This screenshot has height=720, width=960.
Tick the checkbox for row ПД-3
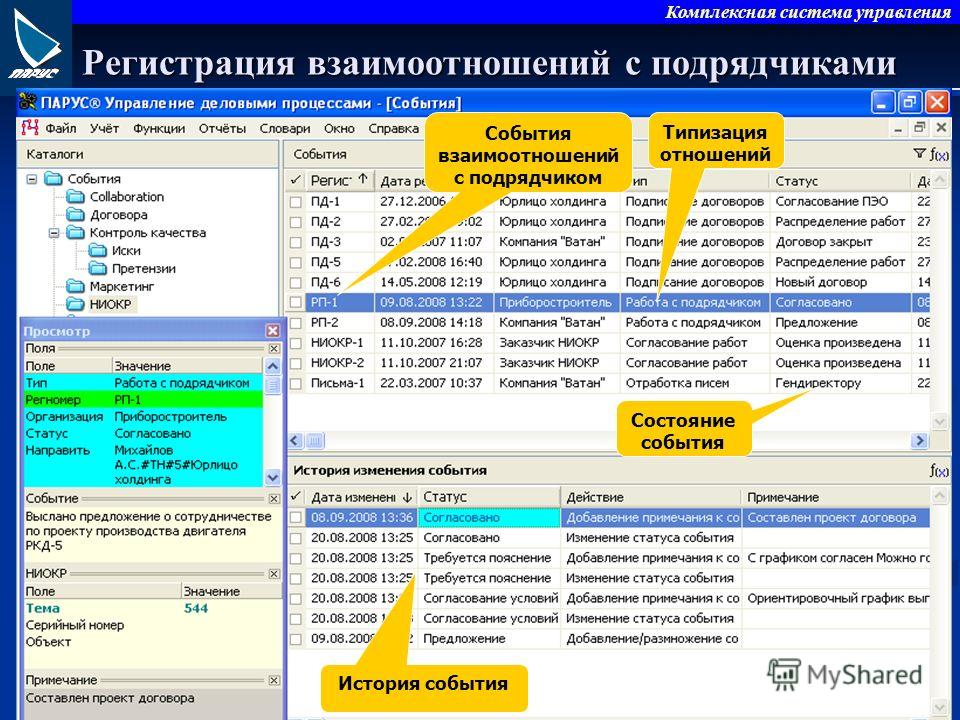point(296,242)
